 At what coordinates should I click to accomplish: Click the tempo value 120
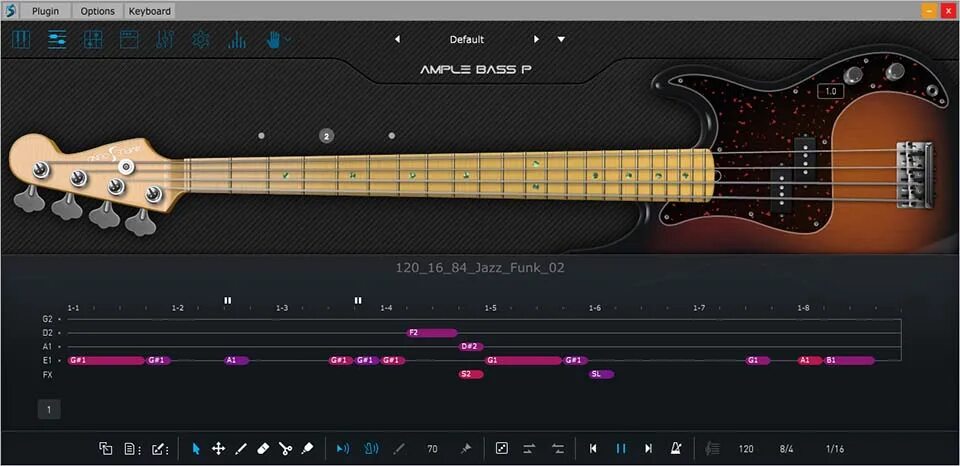click(x=746, y=449)
